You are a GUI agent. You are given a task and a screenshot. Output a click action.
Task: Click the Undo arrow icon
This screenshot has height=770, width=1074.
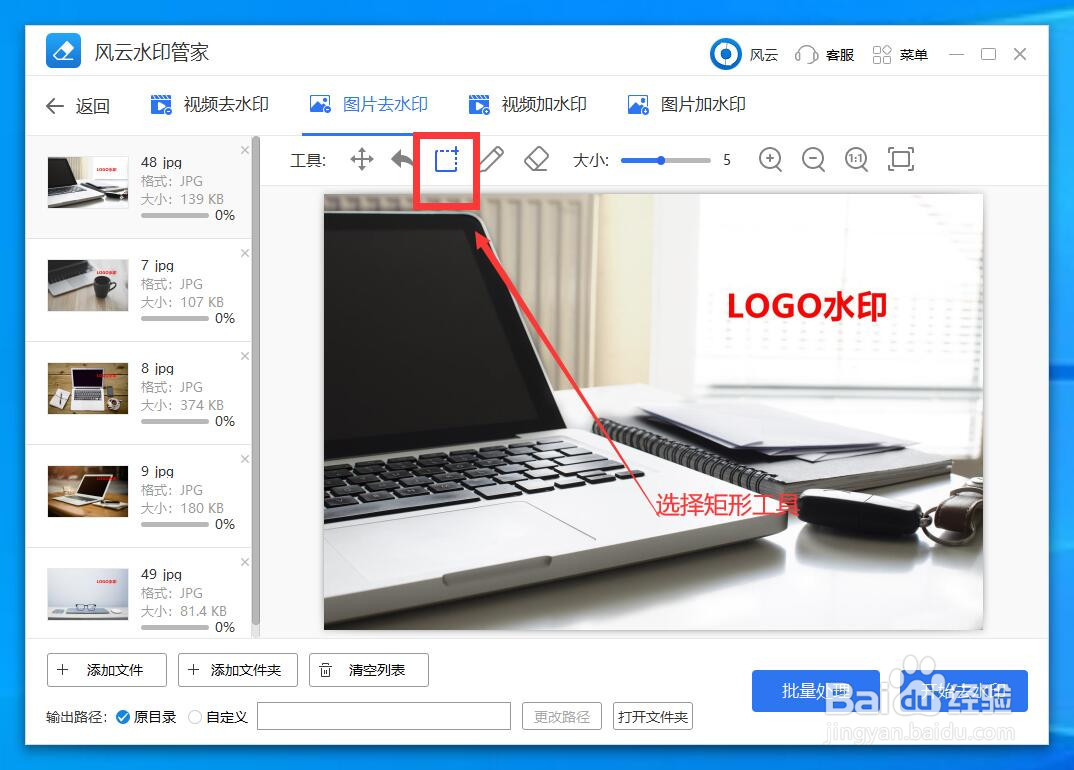(x=404, y=159)
